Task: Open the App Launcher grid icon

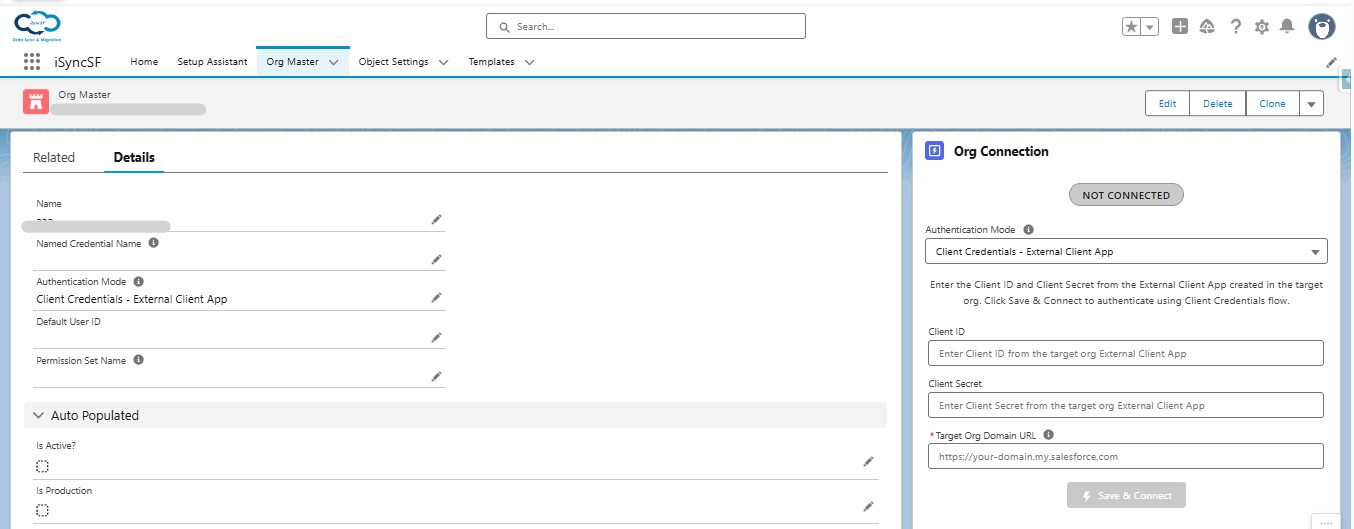Action: pos(32,62)
